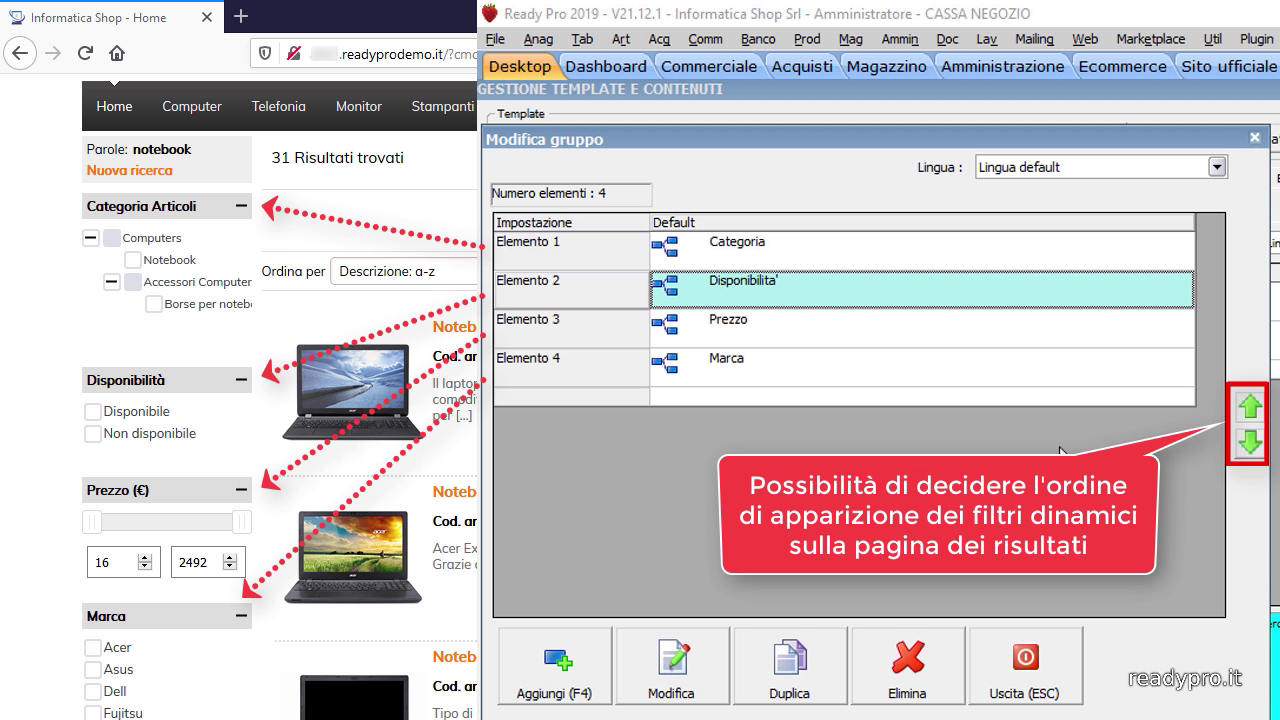The image size is (1280, 720).
Task: Open a new browser tab with plus
Action: [241, 16]
